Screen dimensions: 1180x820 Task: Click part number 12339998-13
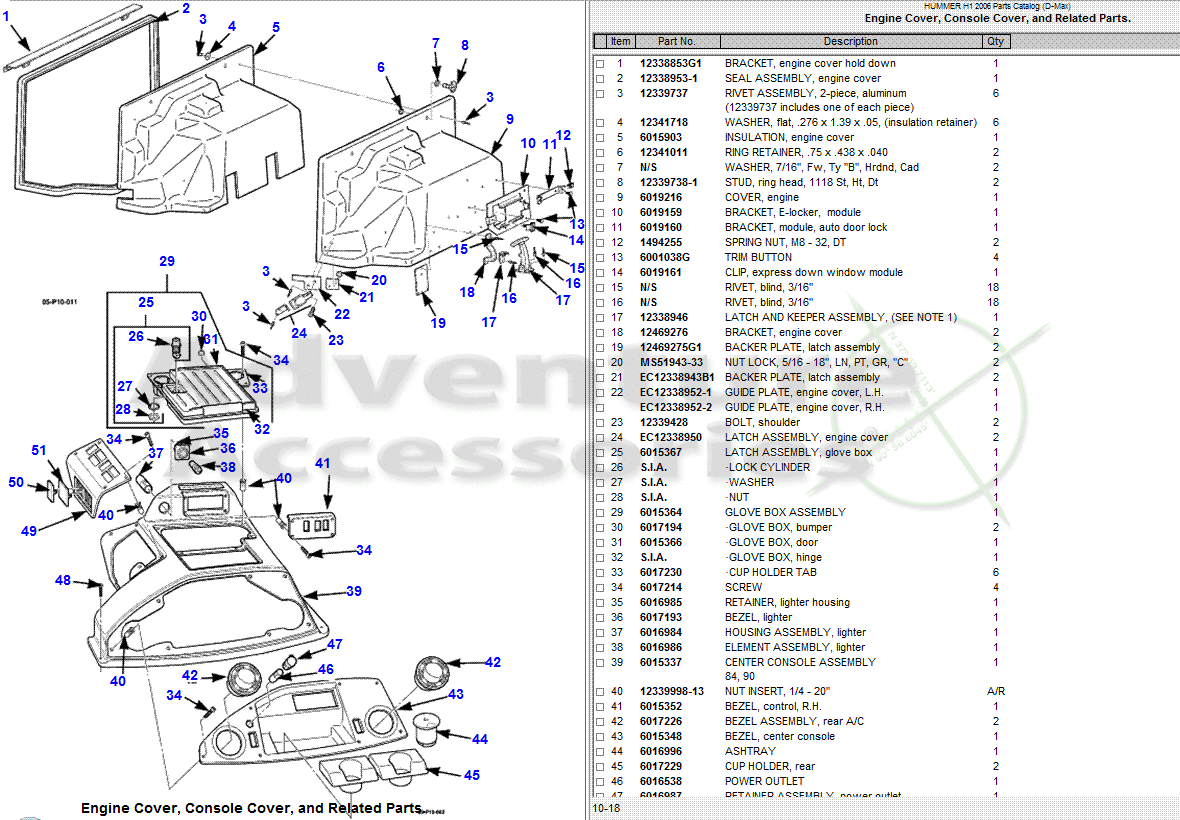pos(672,691)
